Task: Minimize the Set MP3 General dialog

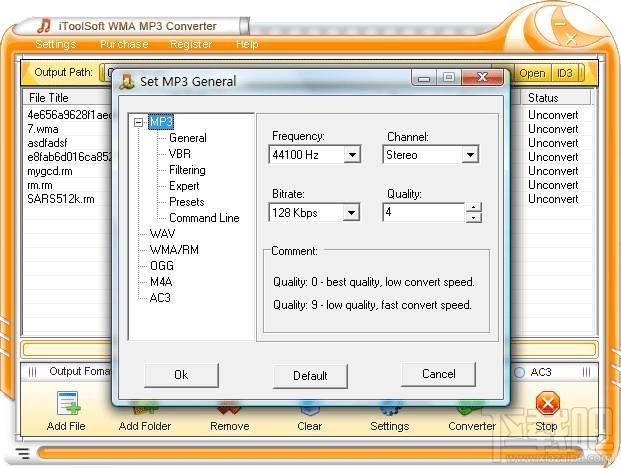Action: click(x=424, y=78)
